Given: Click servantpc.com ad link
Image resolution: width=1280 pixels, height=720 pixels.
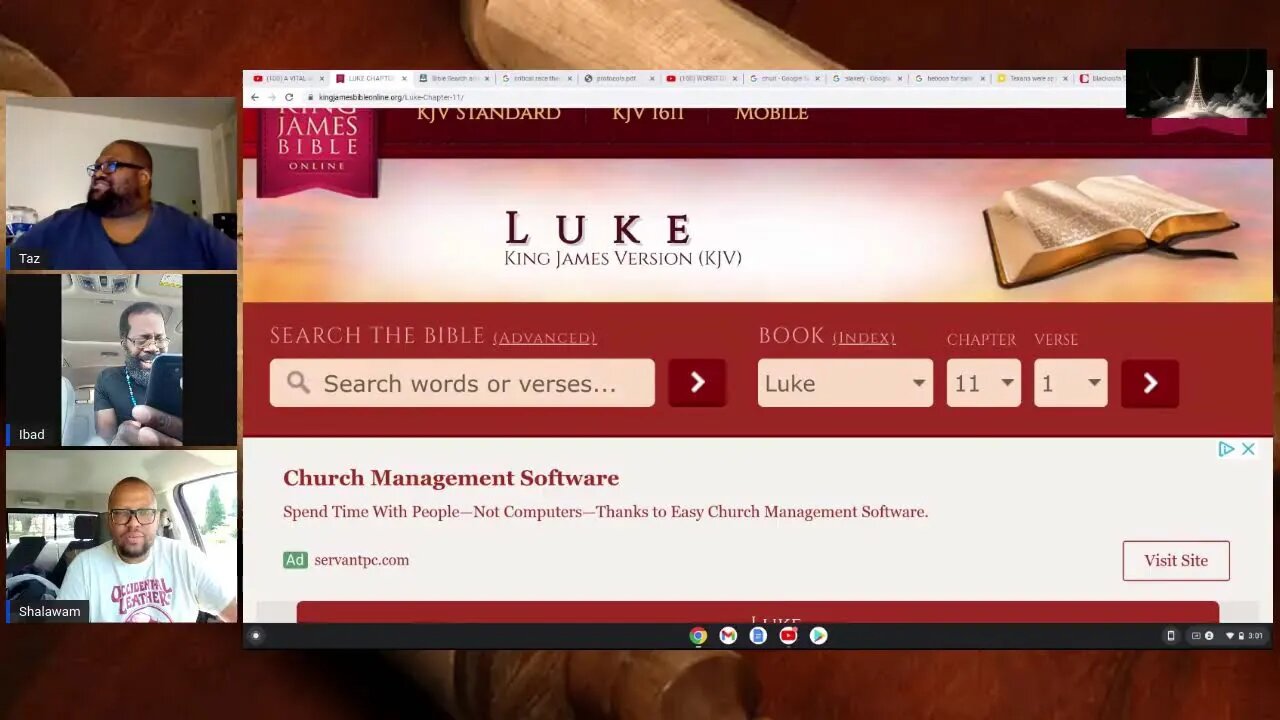Looking at the screenshot, I should click(361, 560).
